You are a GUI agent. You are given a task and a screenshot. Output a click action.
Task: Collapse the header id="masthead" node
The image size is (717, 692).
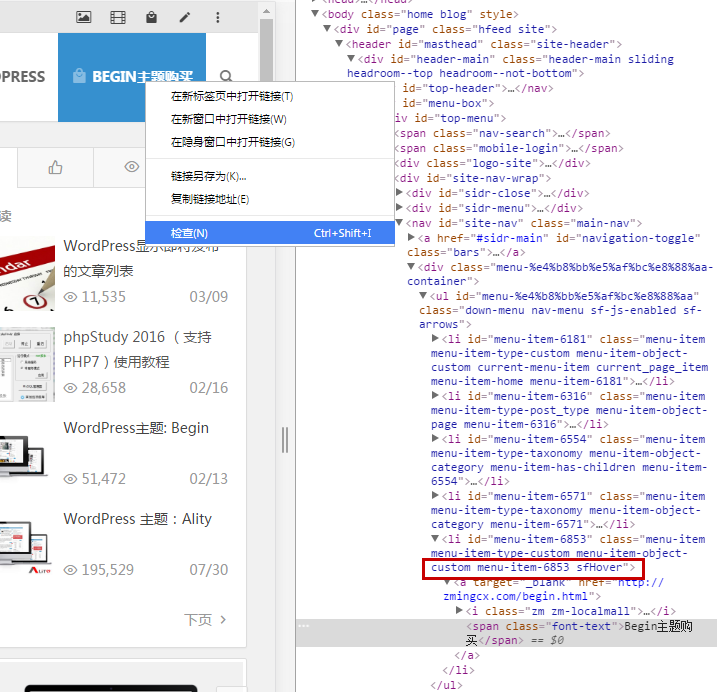point(339,43)
